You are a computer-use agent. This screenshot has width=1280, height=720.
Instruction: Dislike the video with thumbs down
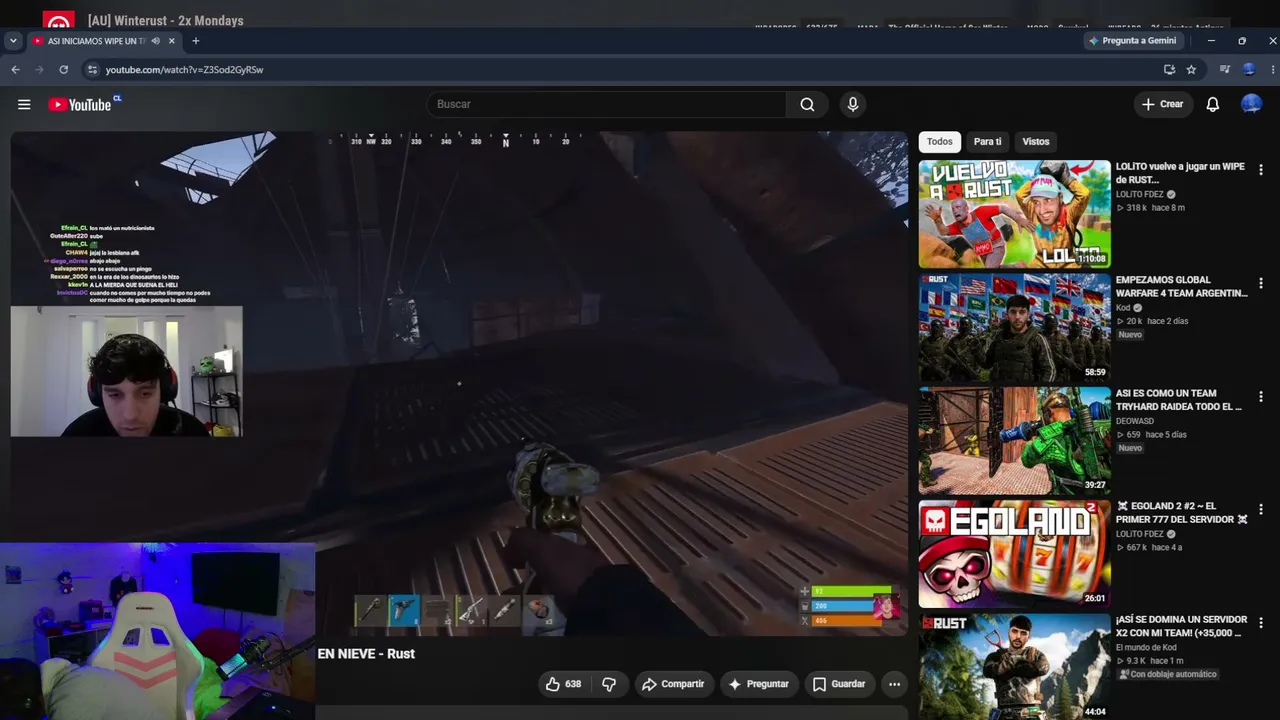coord(609,684)
